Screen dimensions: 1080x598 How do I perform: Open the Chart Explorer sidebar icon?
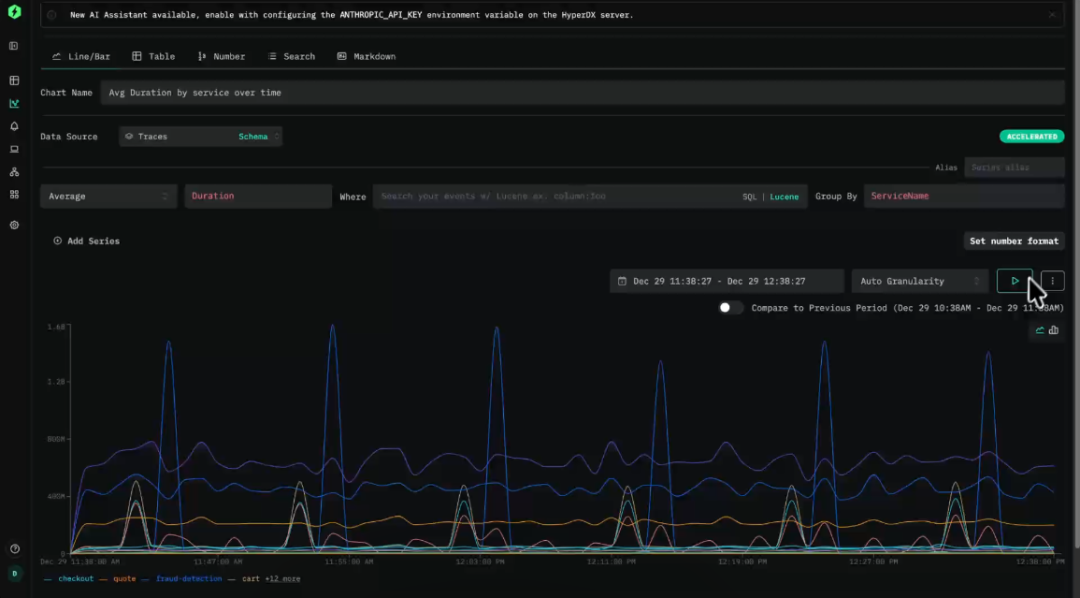click(x=14, y=104)
